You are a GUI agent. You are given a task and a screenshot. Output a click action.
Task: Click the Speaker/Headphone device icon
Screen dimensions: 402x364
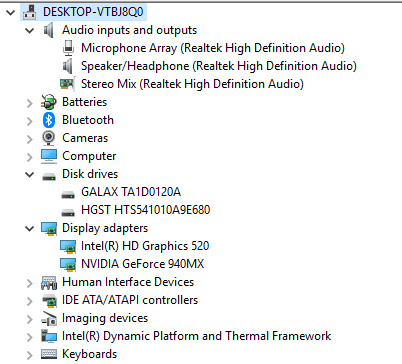[x=68, y=66]
